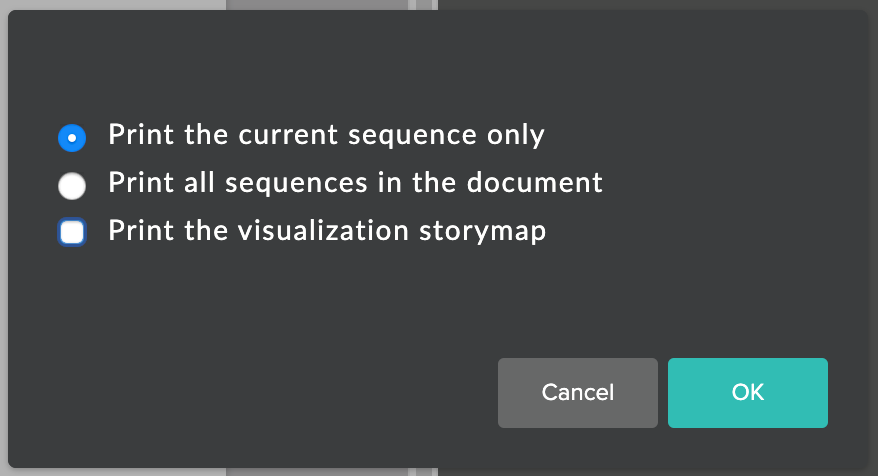The image size is (878, 476).
Task: Enable the 'Print the visualization storymap' checkbox
Action: (x=72, y=232)
